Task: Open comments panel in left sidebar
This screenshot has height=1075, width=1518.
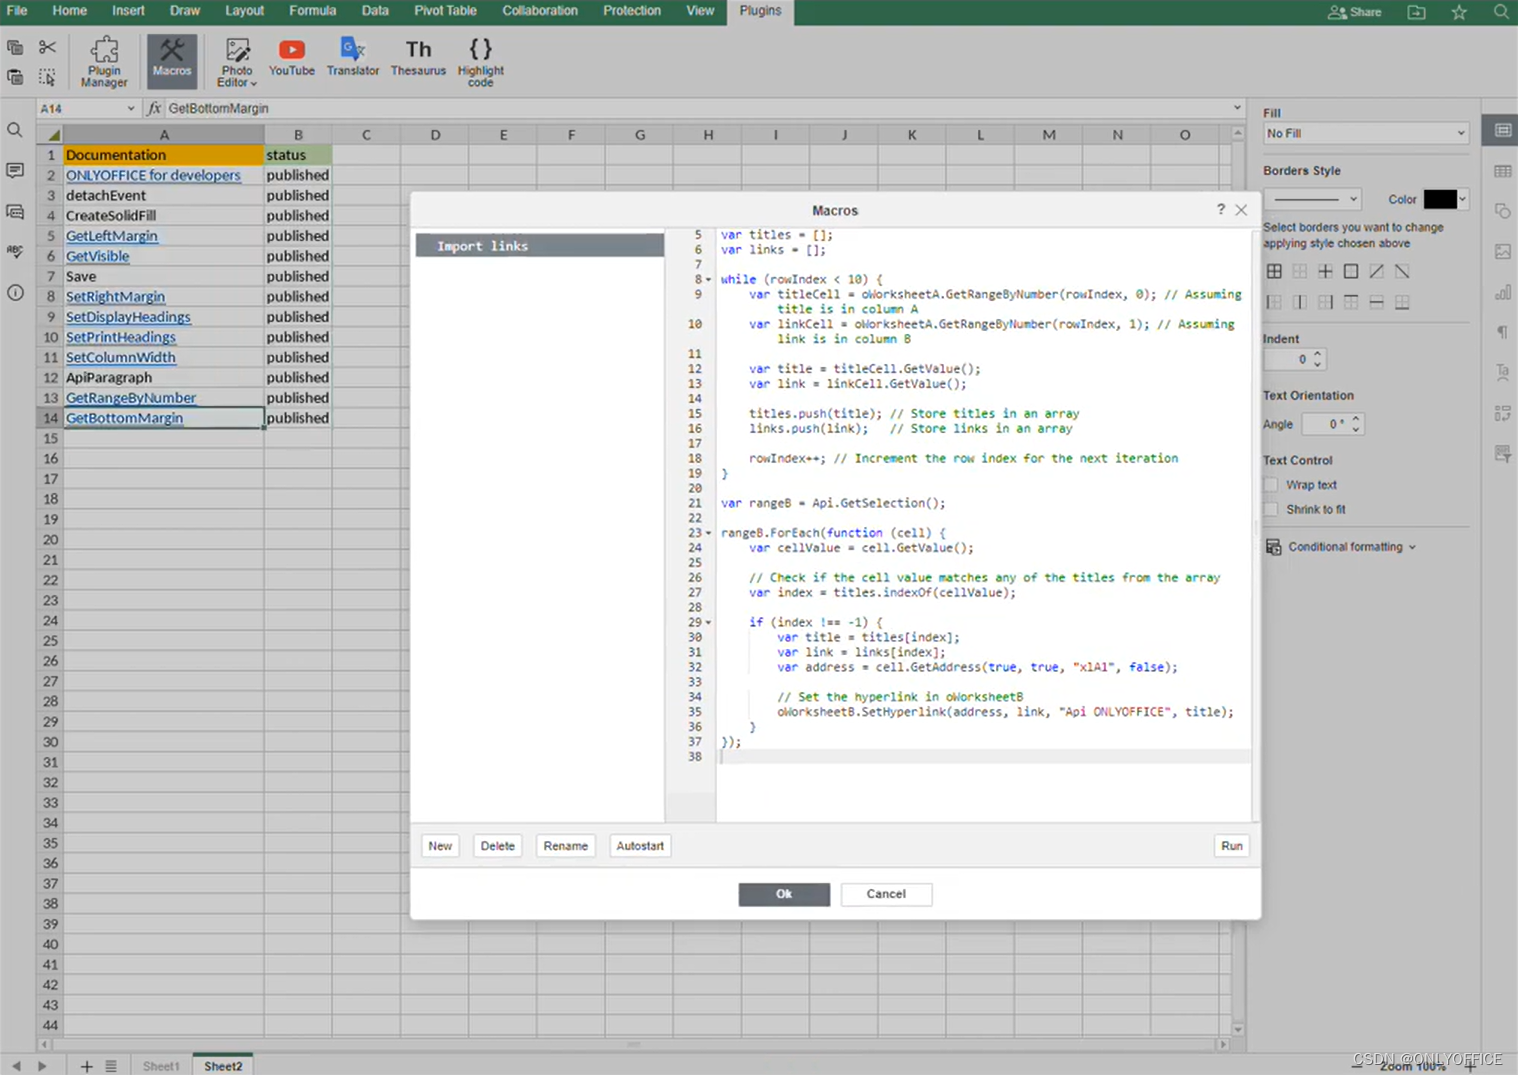Action: [x=15, y=171]
